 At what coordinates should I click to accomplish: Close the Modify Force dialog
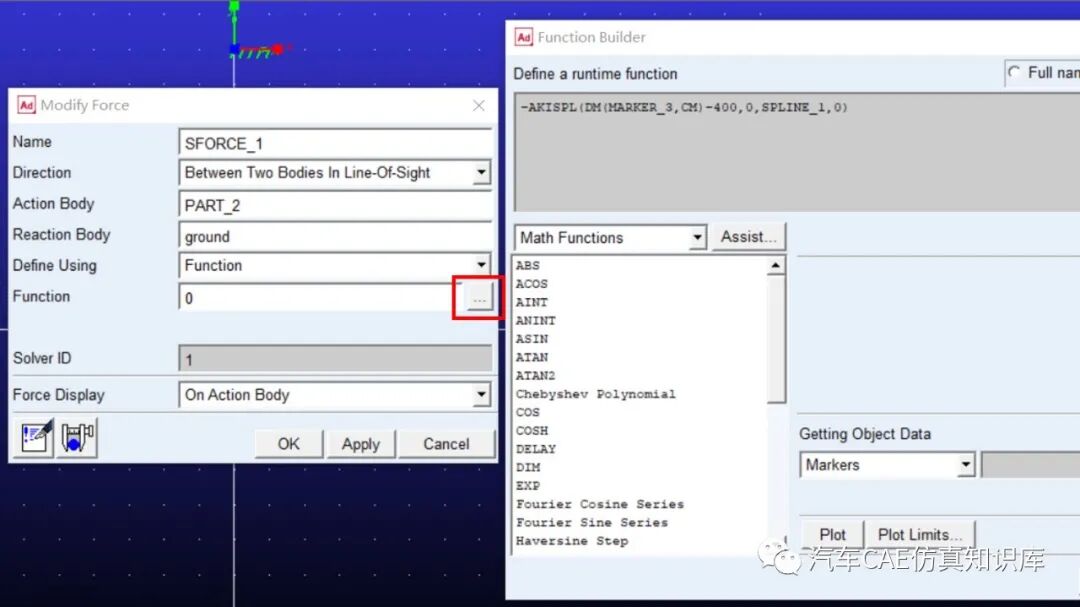479,105
